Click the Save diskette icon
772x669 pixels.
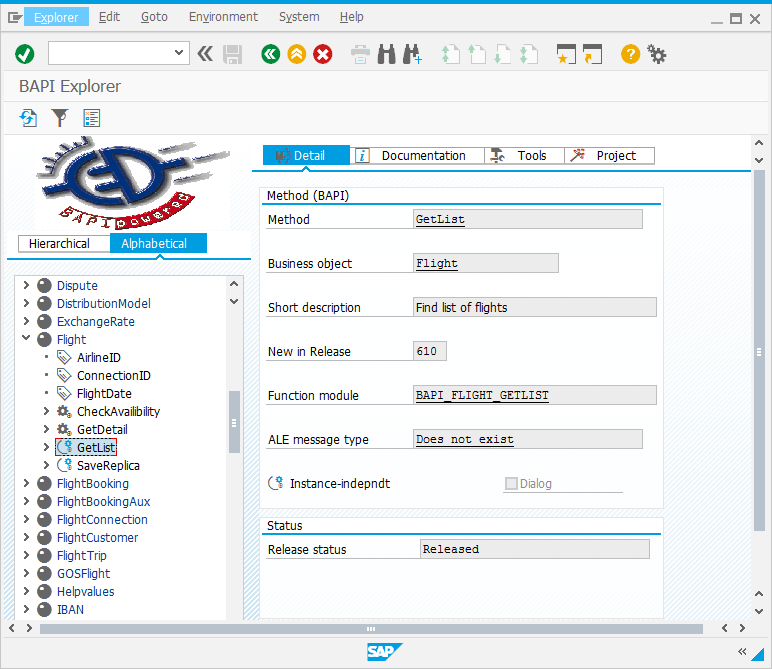[232, 54]
